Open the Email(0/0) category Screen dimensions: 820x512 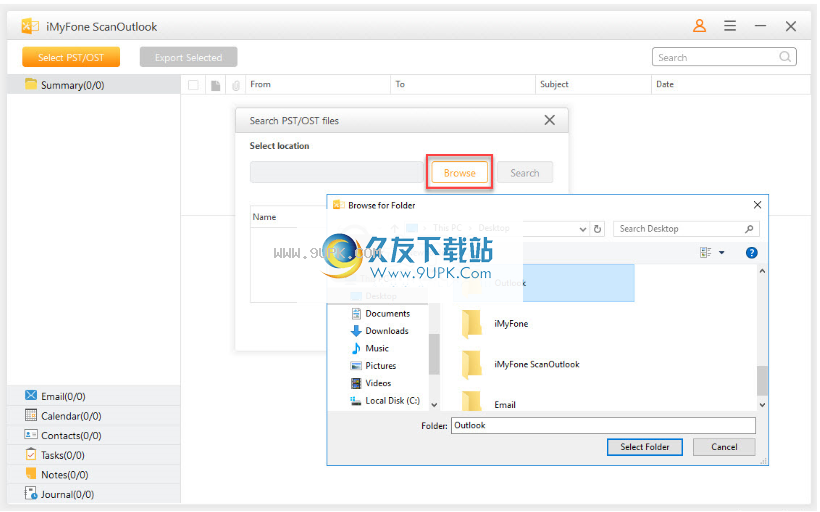tap(94, 396)
